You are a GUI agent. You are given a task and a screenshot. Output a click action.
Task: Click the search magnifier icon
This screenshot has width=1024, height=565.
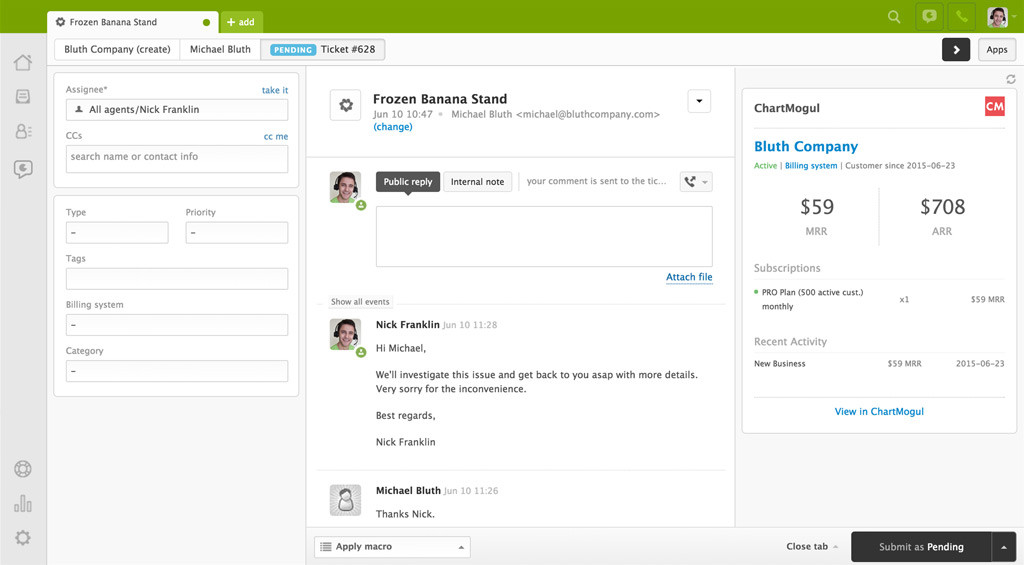click(x=894, y=17)
